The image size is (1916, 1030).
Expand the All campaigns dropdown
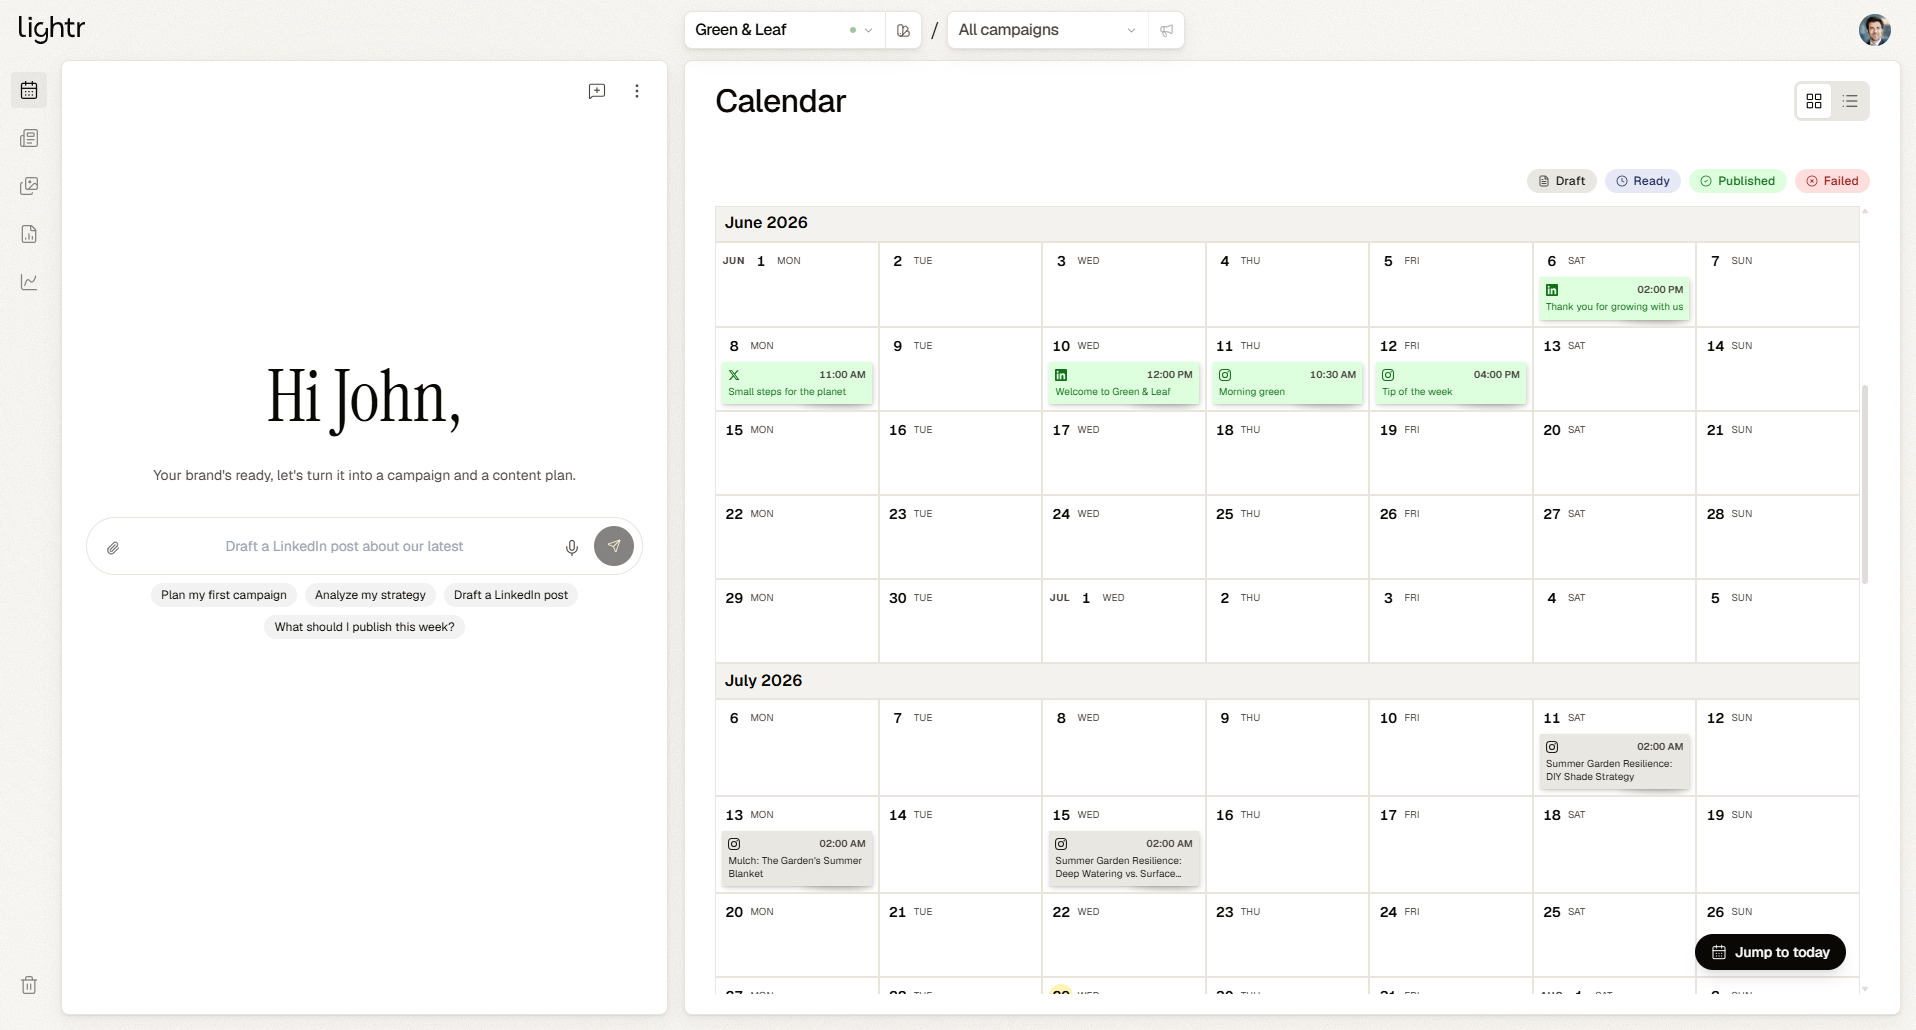pyautogui.click(x=1048, y=30)
